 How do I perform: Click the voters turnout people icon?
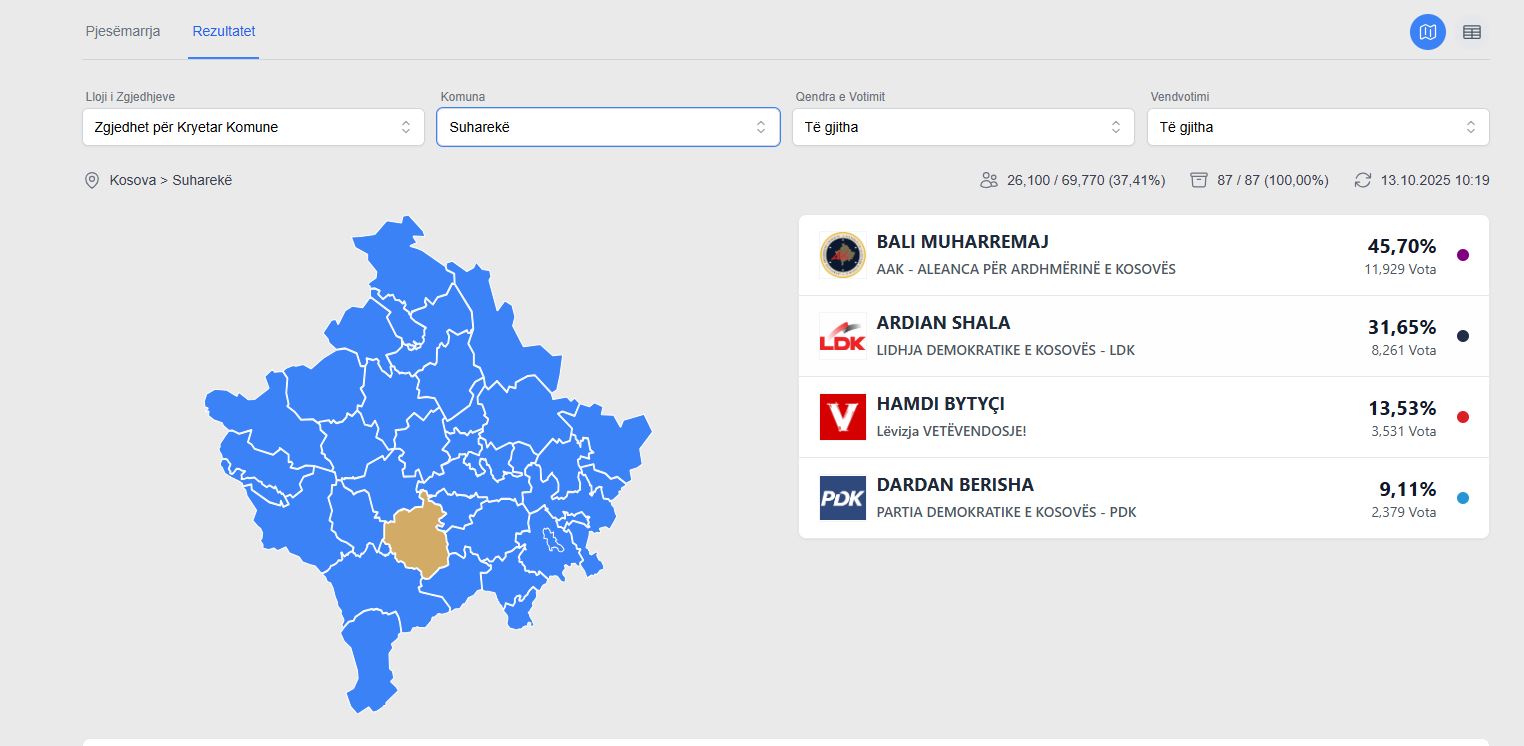990,180
